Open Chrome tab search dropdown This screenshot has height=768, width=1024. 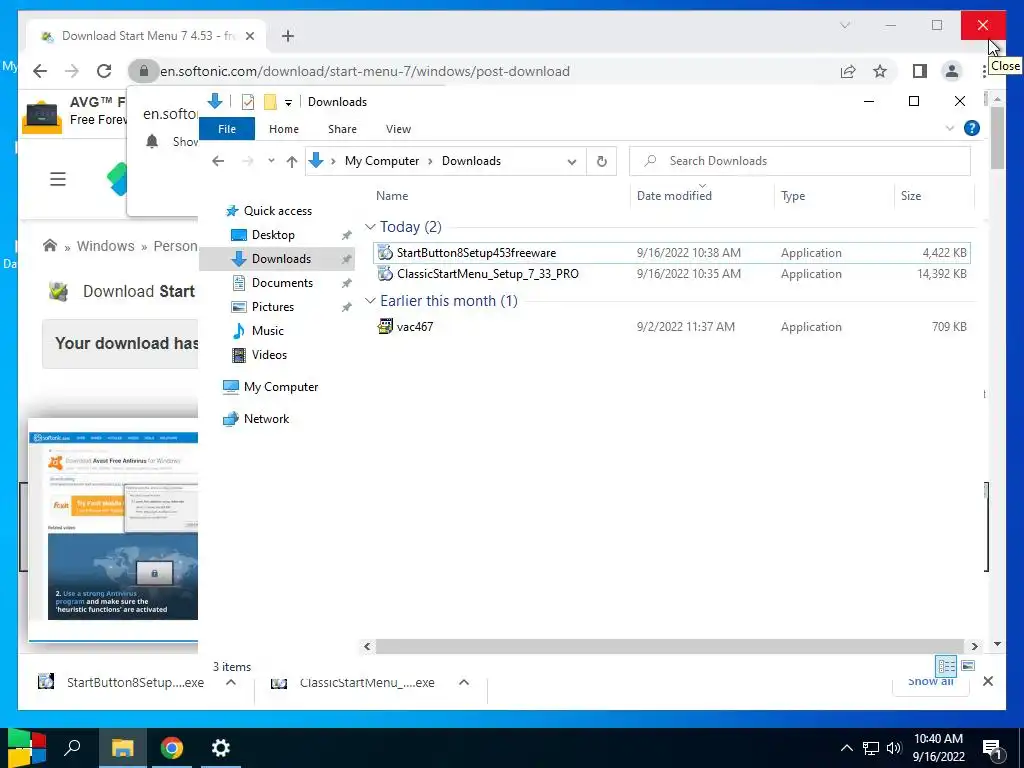click(x=844, y=25)
